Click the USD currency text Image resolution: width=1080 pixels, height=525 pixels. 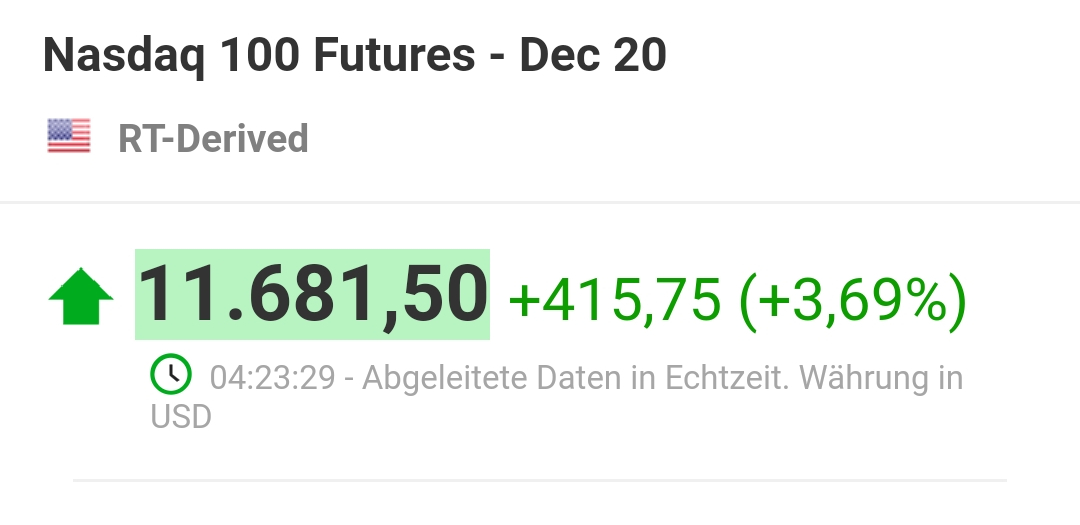point(181,416)
